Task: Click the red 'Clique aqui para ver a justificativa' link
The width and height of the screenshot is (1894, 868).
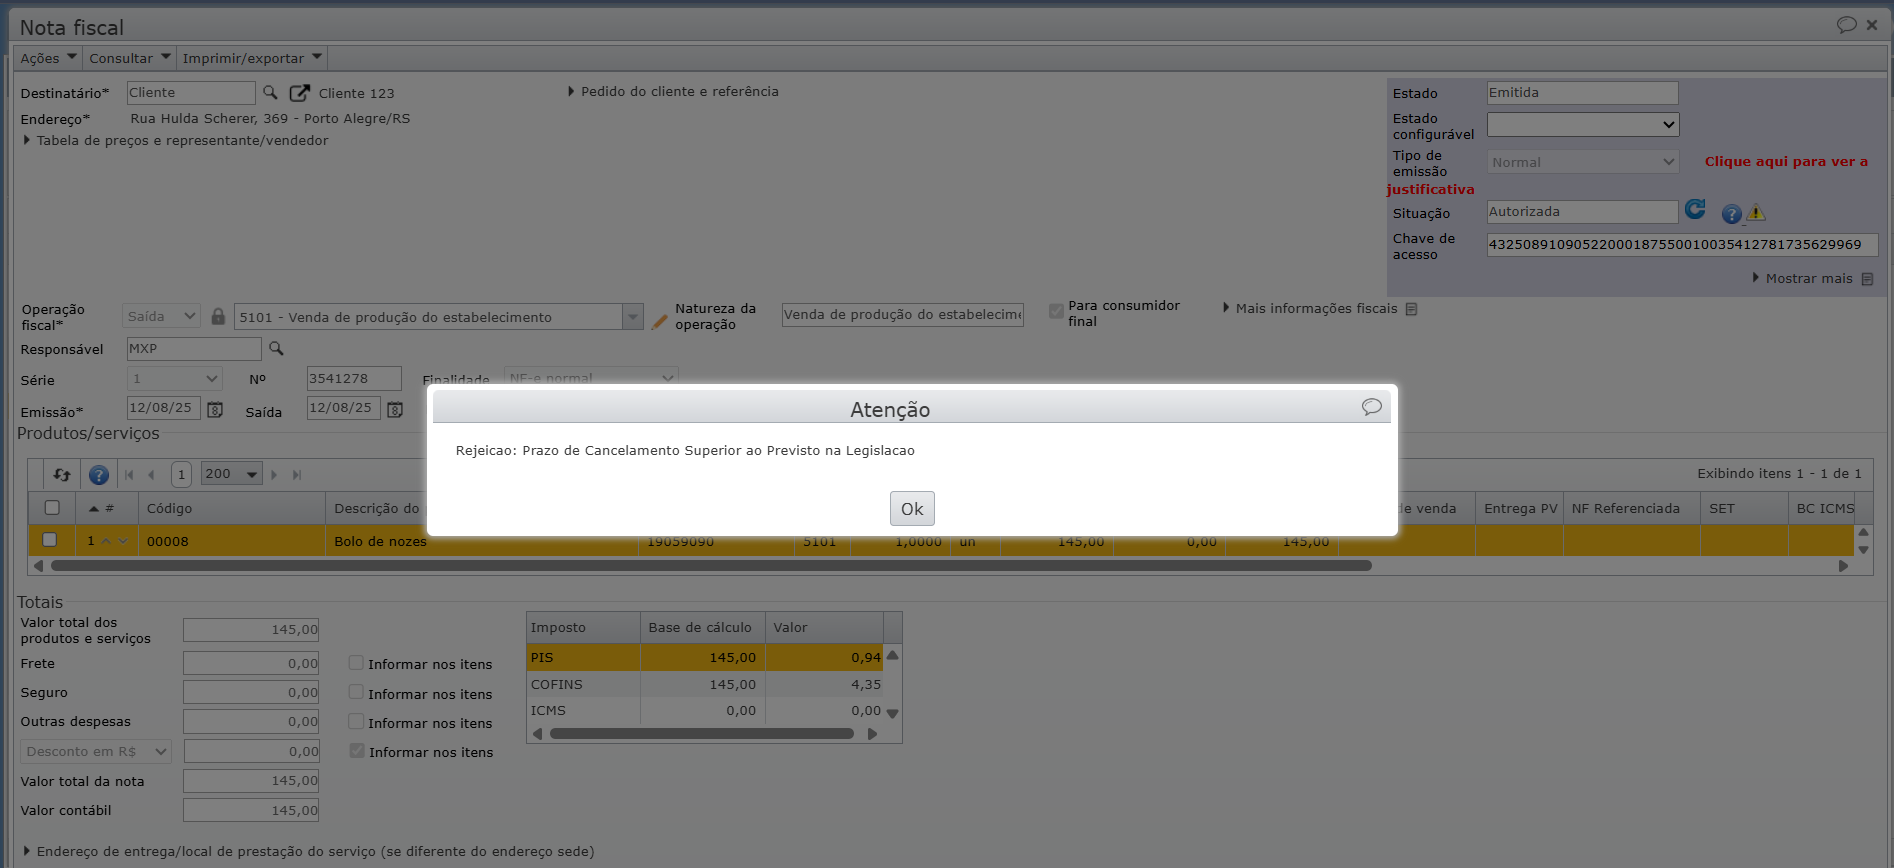Action: click(1786, 161)
